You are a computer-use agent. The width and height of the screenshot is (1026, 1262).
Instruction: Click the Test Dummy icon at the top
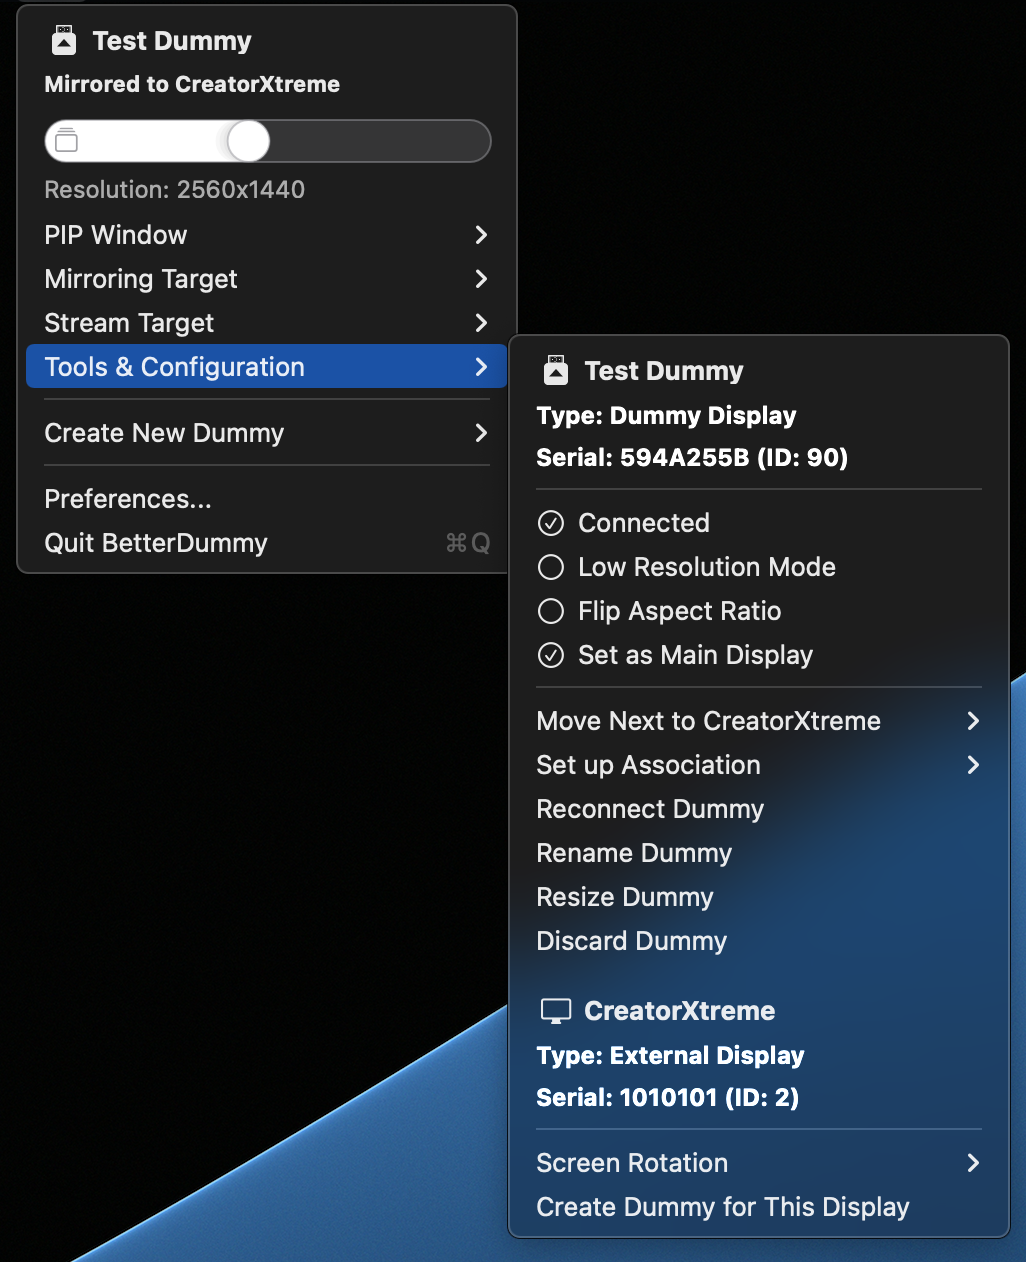[x=63, y=40]
